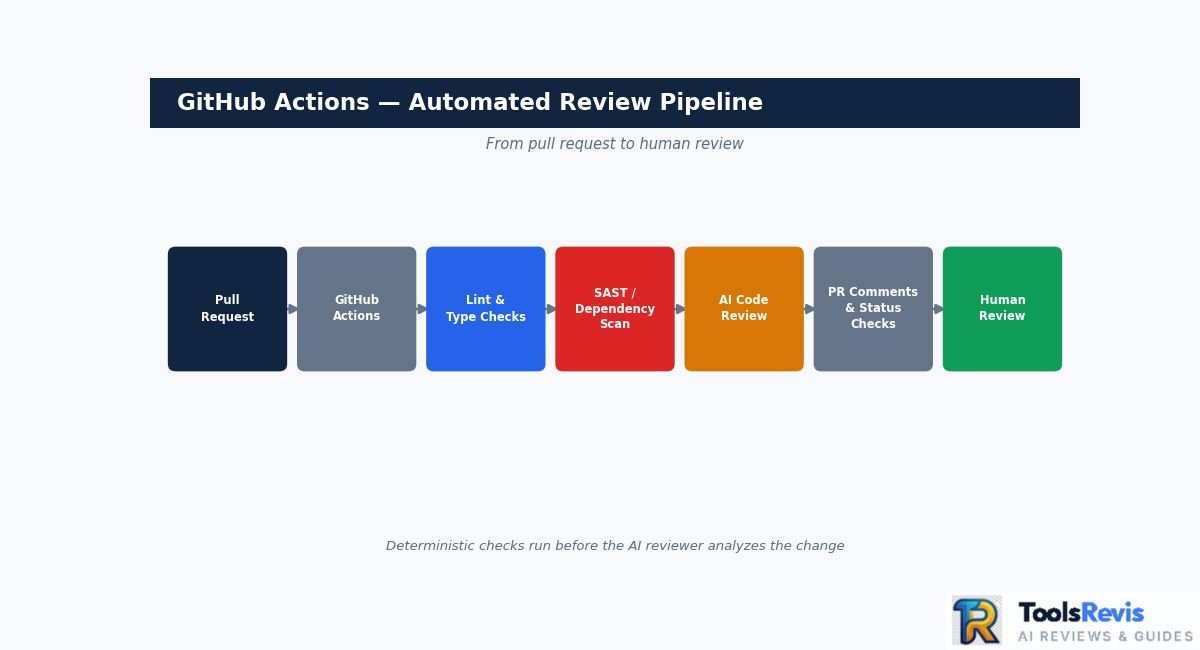Click the Pull Request stage box
The width and height of the screenshot is (1200, 650).
(x=227, y=309)
